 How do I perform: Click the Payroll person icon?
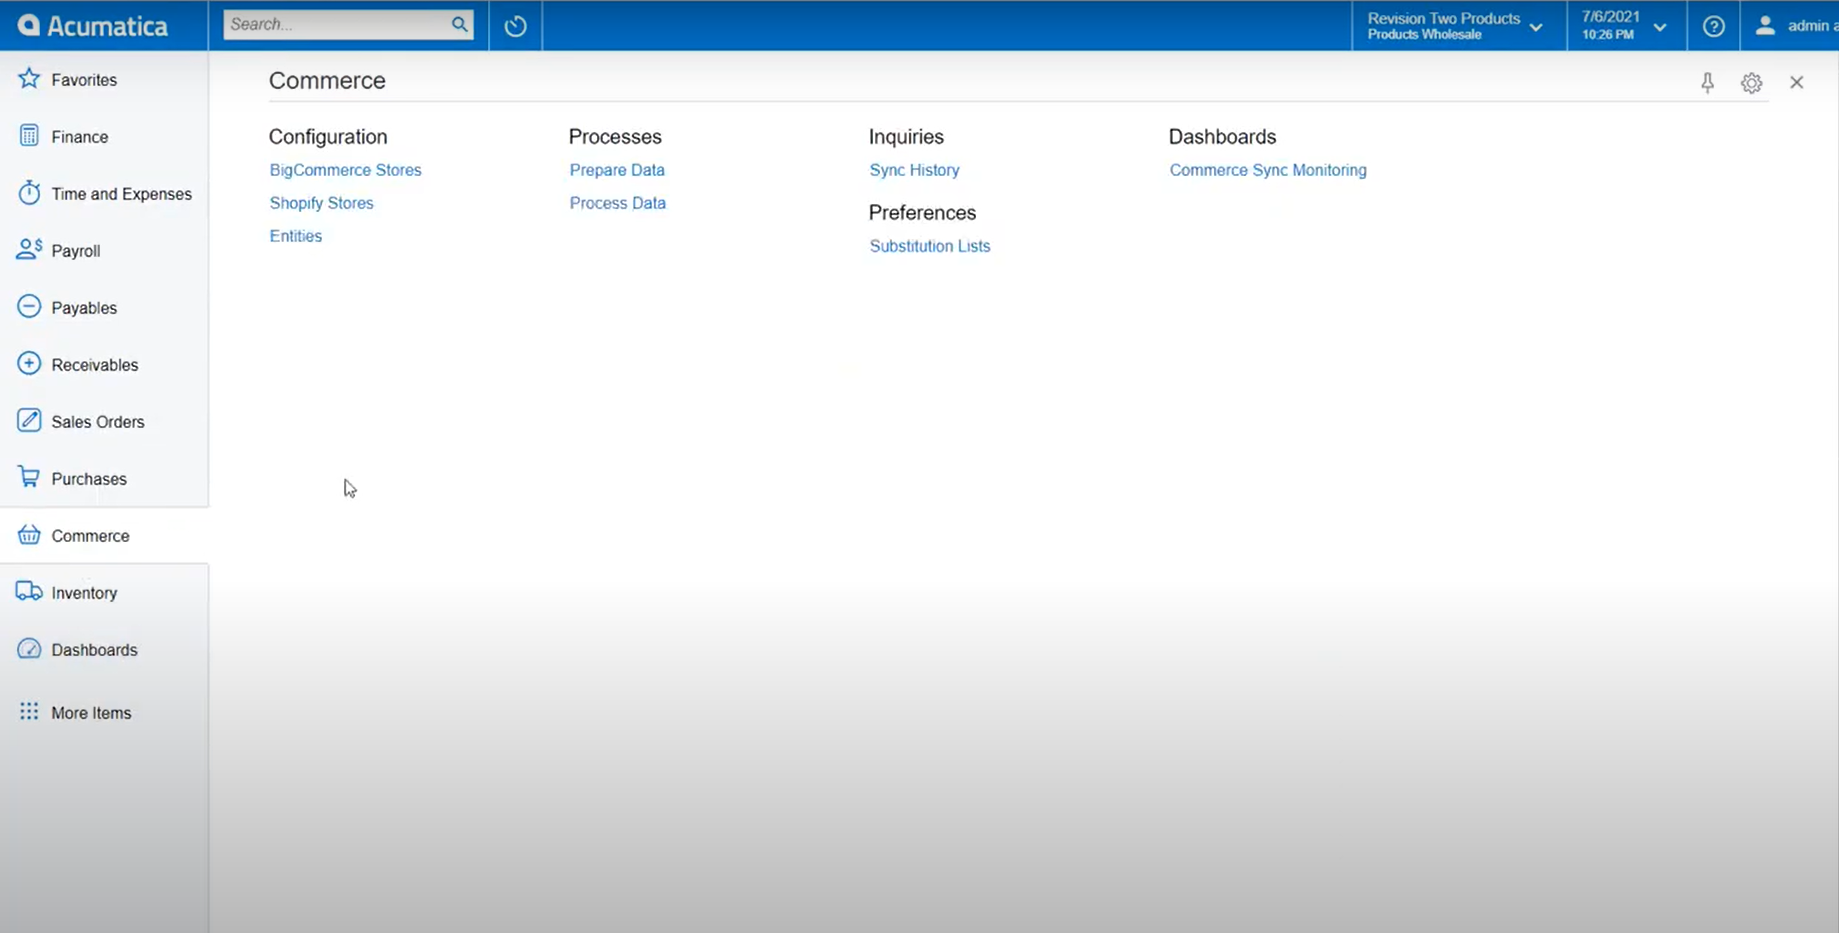coord(29,250)
